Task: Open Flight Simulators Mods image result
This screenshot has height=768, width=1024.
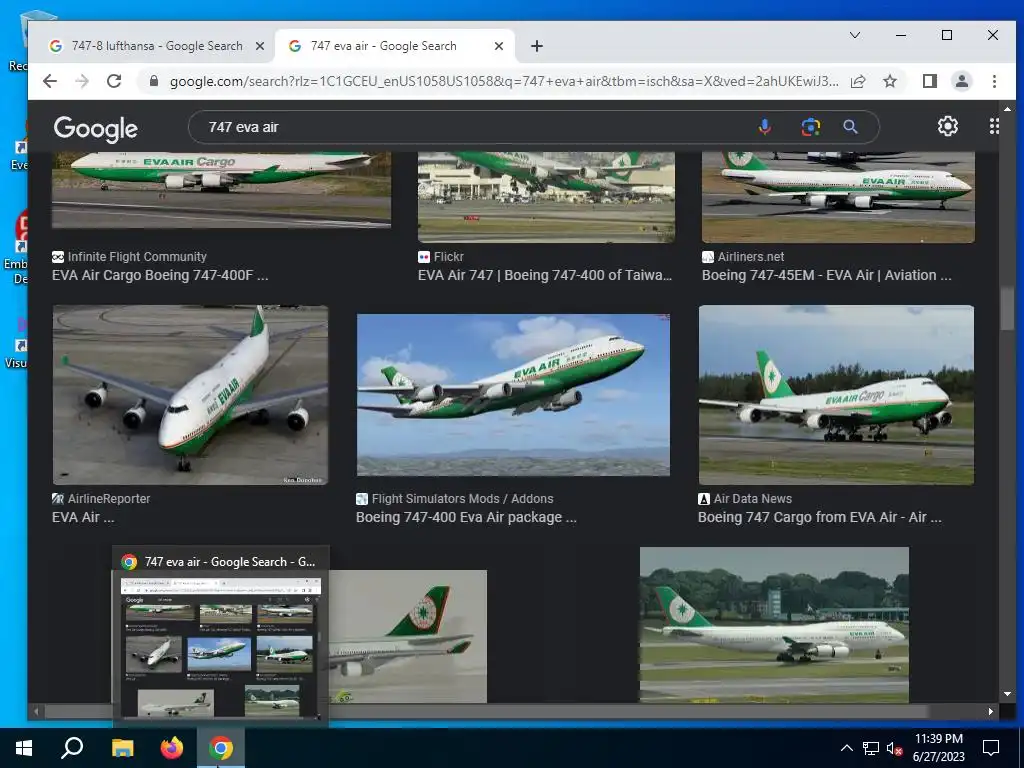Action: tap(513, 394)
